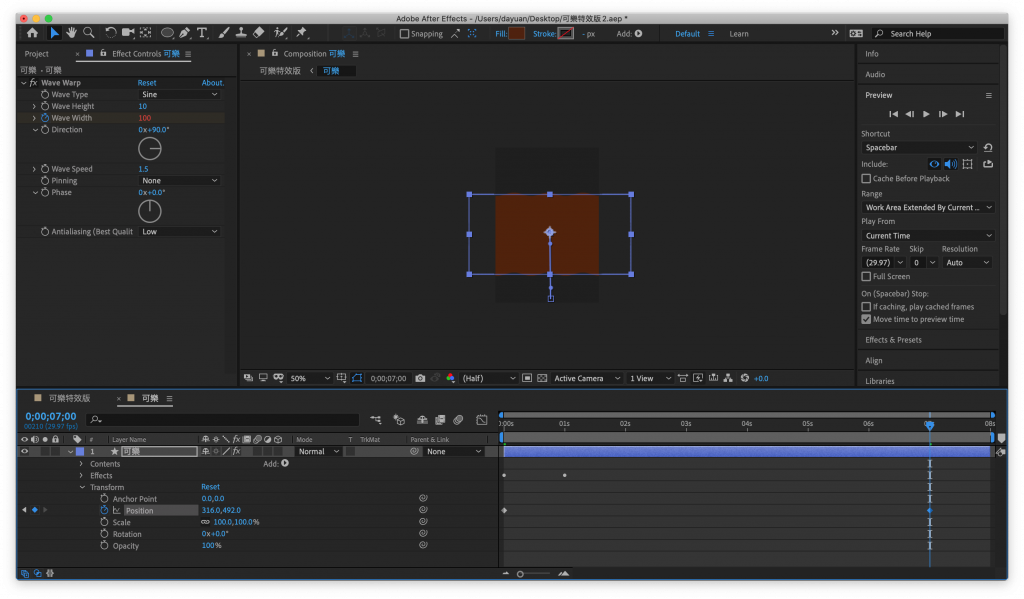Click the Transform Reset link
1024x599 pixels.
(x=210, y=487)
